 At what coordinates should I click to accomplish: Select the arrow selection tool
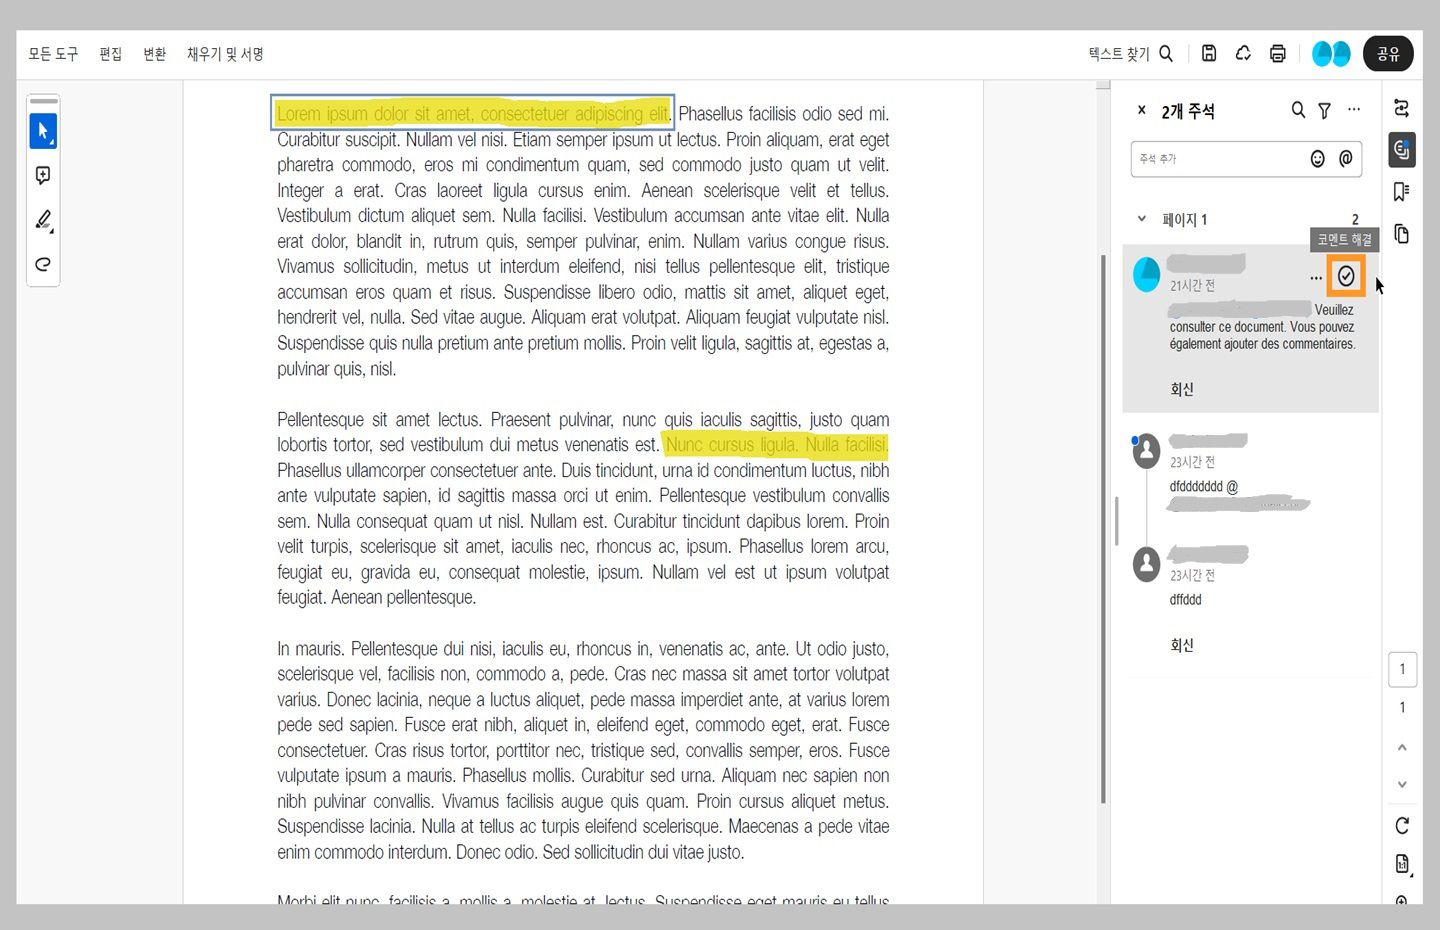[x=43, y=130]
